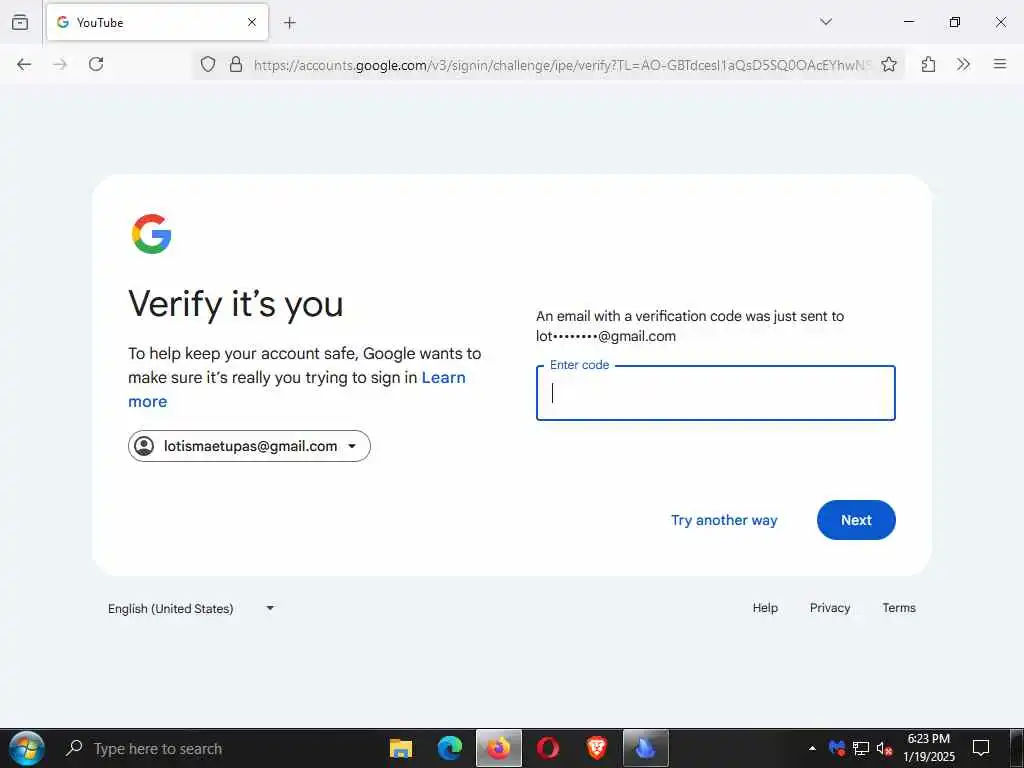The height and width of the screenshot is (768, 1024).
Task: Open the English (United States) language dropdown
Action: pos(191,609)
